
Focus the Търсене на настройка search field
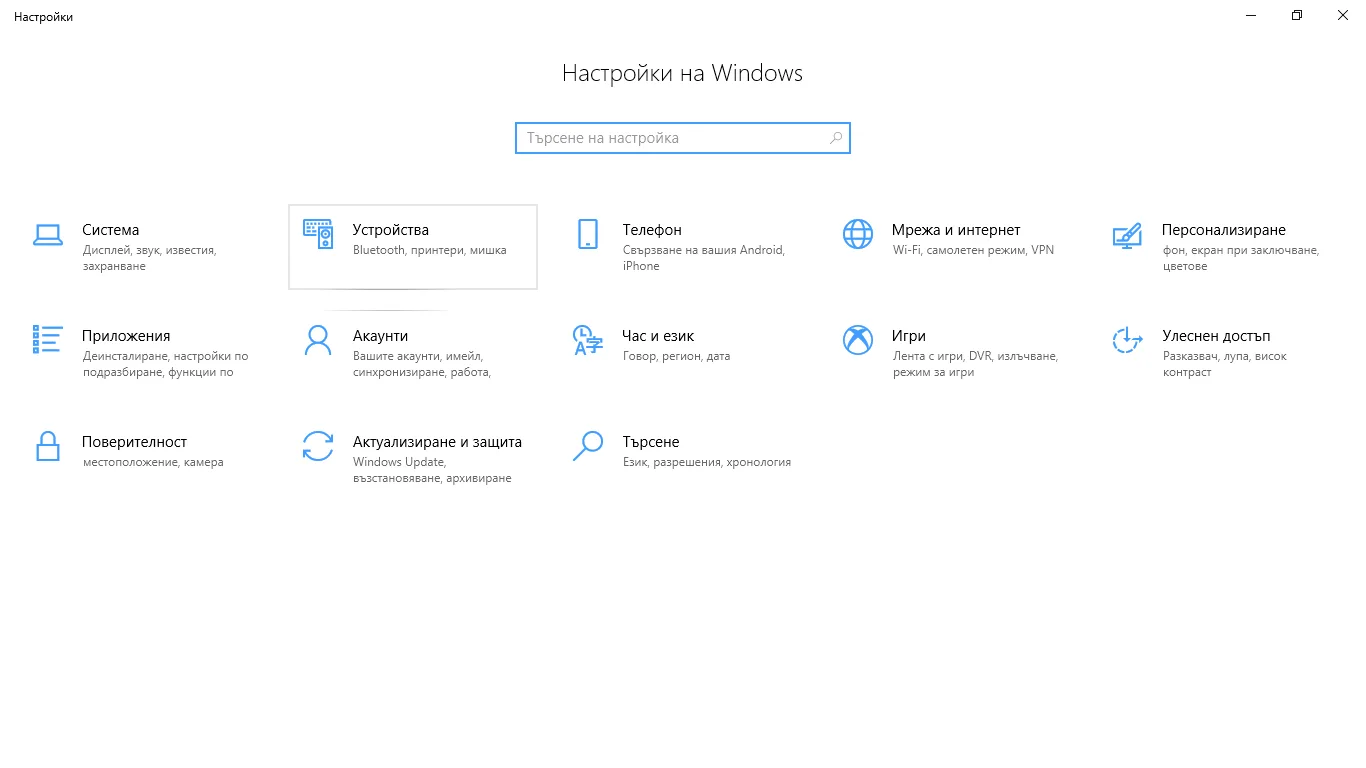click(683, 138)
